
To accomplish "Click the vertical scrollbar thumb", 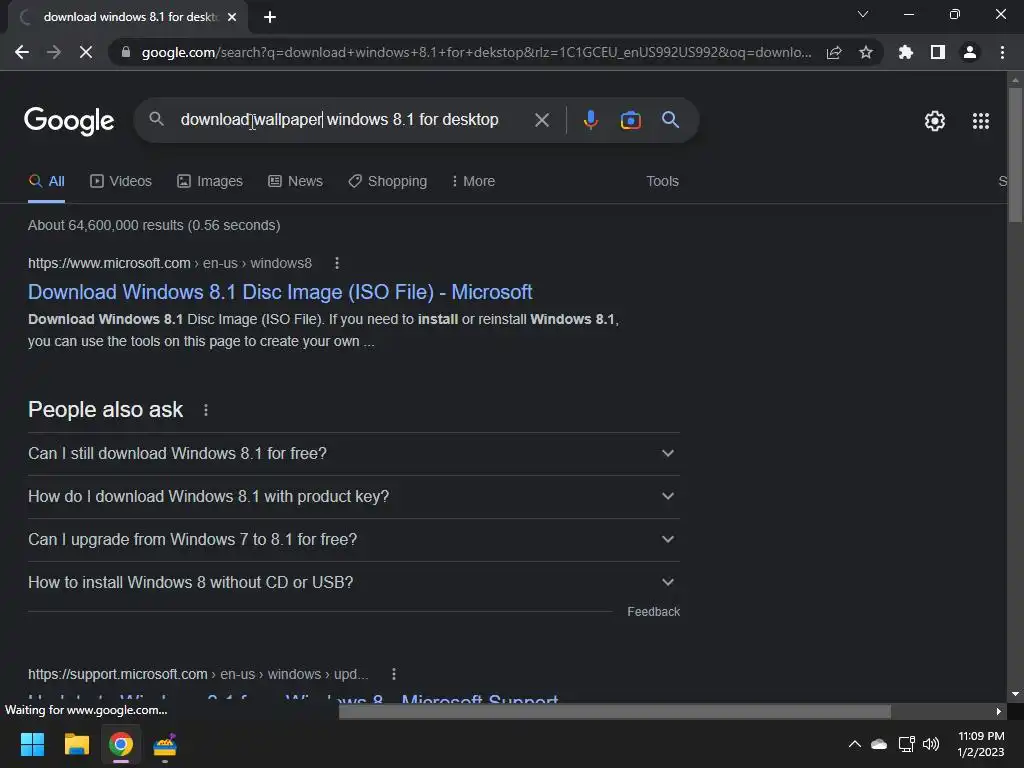I will click(x=1015, y=154).
